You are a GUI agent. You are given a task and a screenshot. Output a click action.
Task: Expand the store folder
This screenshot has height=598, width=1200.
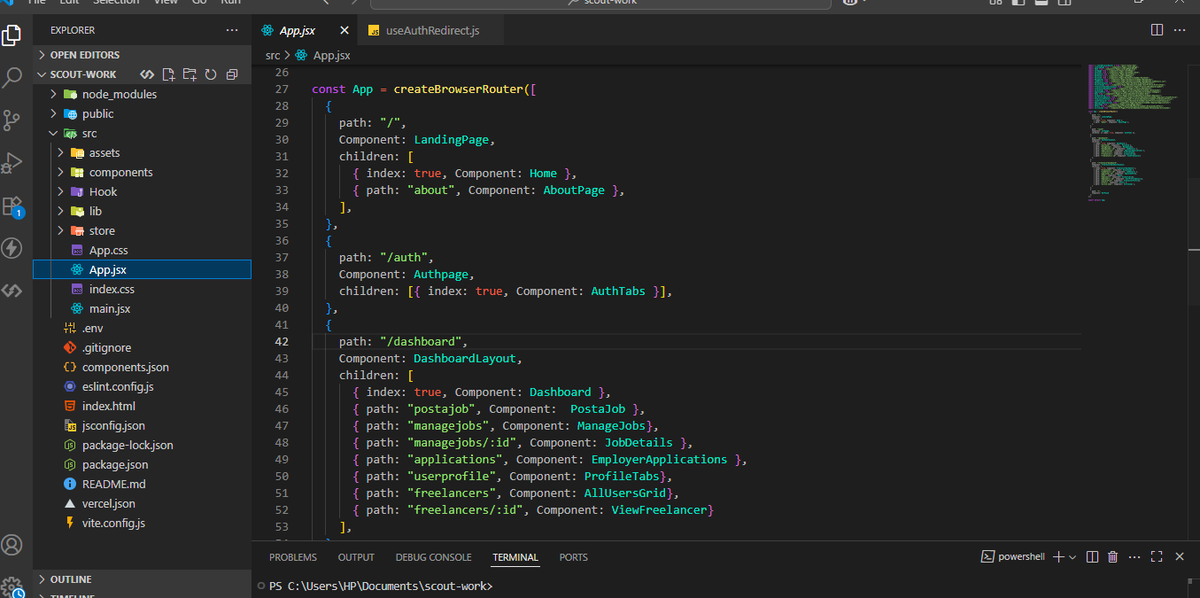142,231
